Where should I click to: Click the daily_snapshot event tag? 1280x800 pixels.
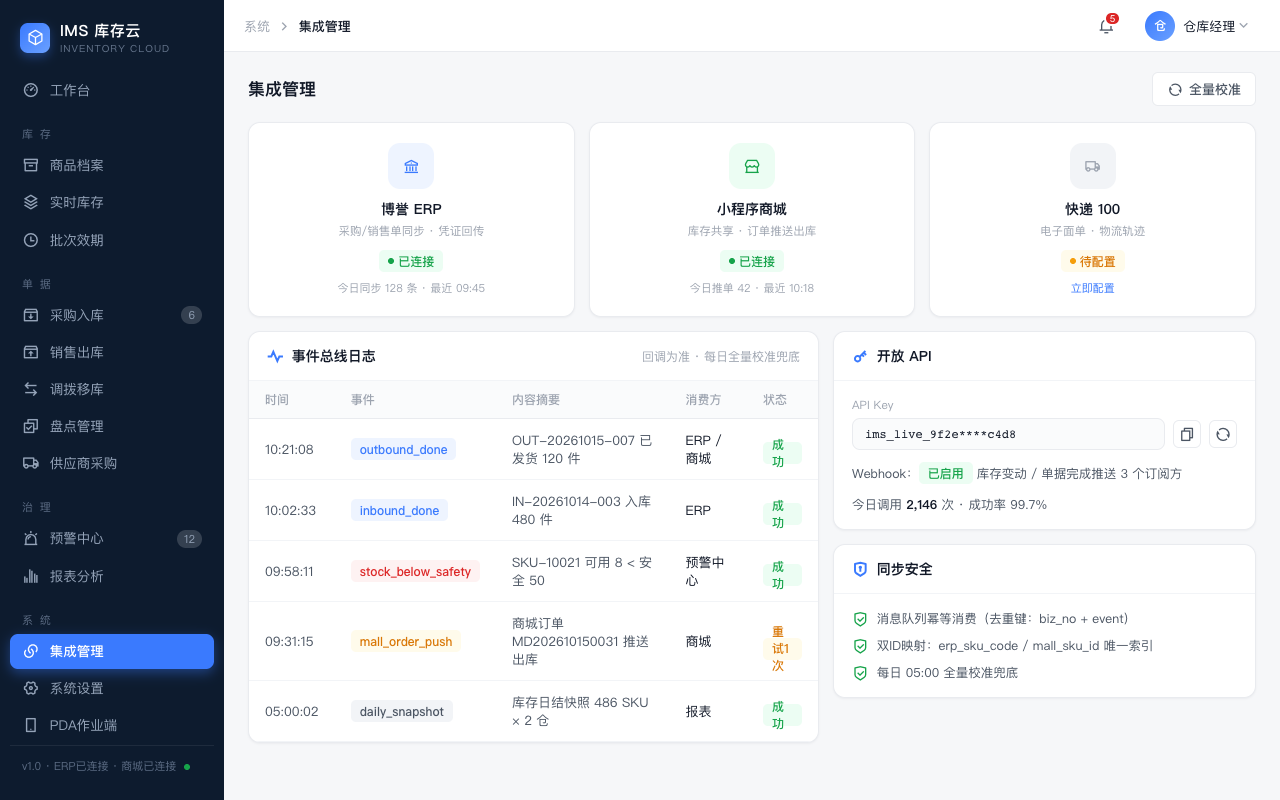(x=402, y=711)
